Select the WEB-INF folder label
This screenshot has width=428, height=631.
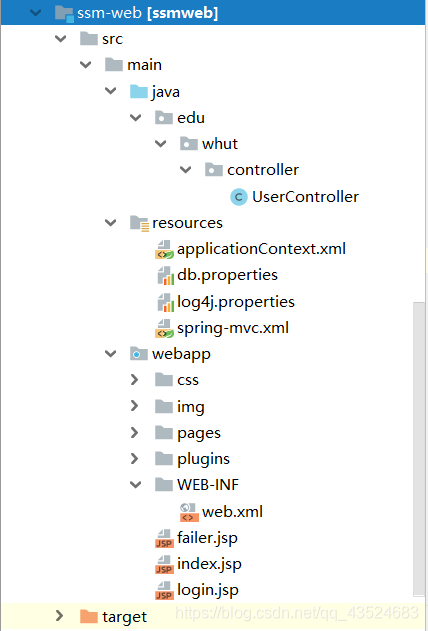tap(208, 485)
